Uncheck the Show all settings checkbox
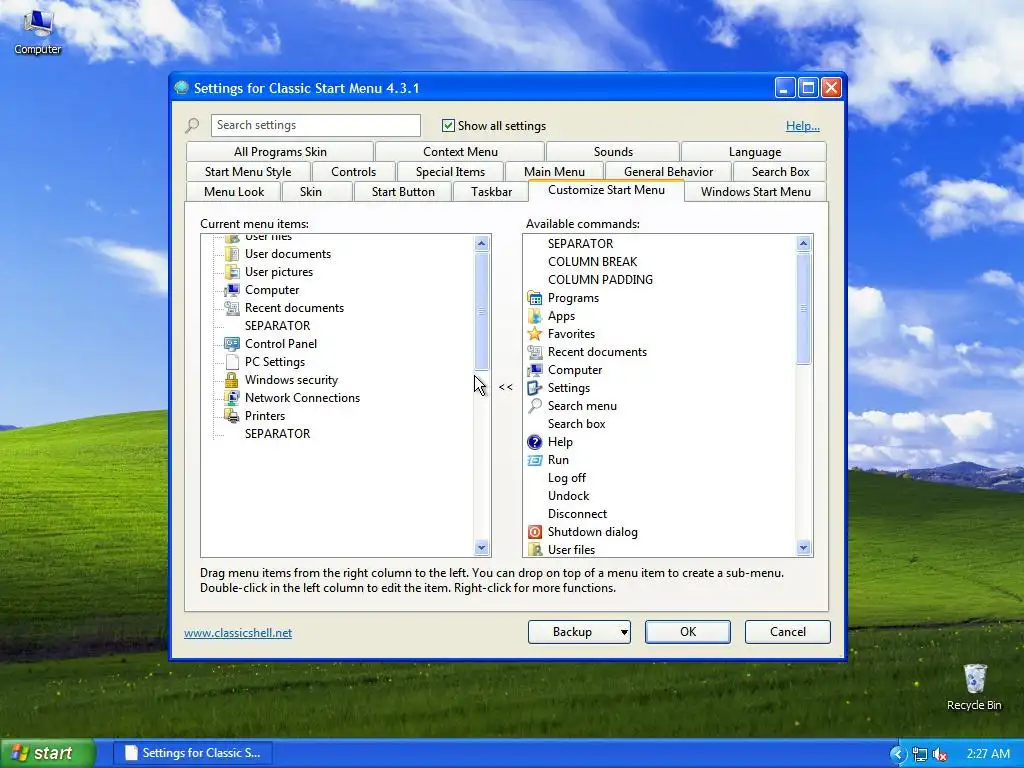 448,125
